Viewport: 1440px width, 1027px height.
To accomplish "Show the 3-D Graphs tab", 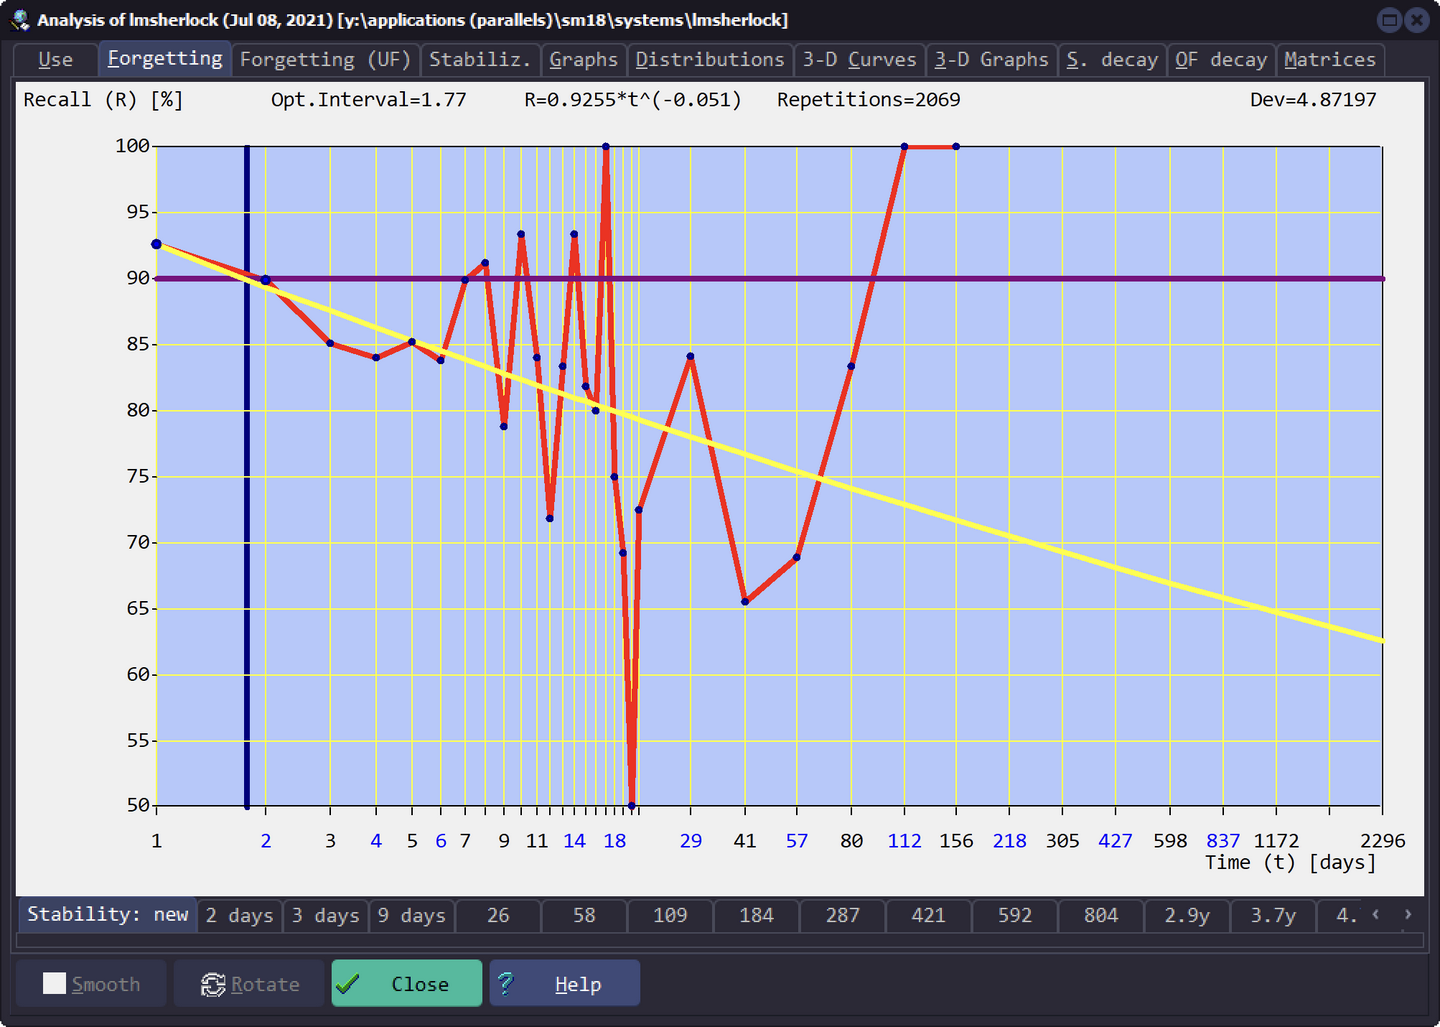I will (x=992, y=60).
